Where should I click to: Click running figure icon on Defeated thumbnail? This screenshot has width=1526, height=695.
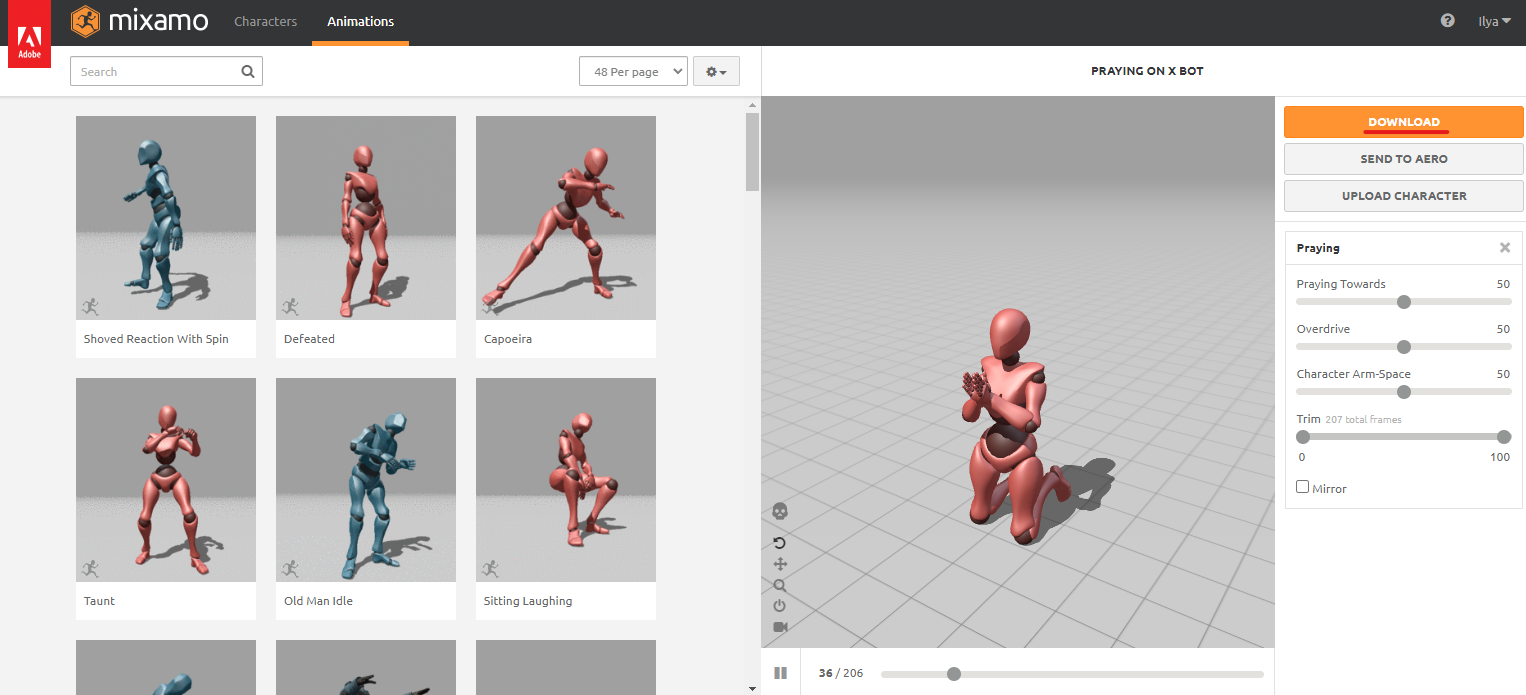(x=290, y=307)
